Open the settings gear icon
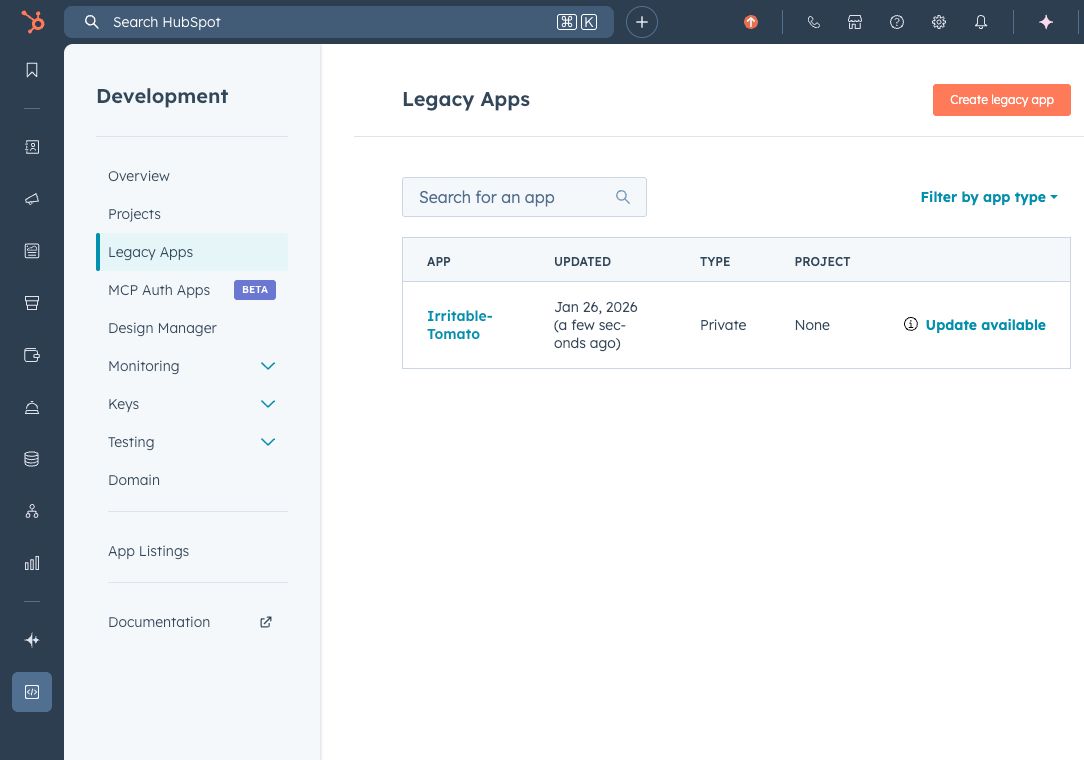 939,22
